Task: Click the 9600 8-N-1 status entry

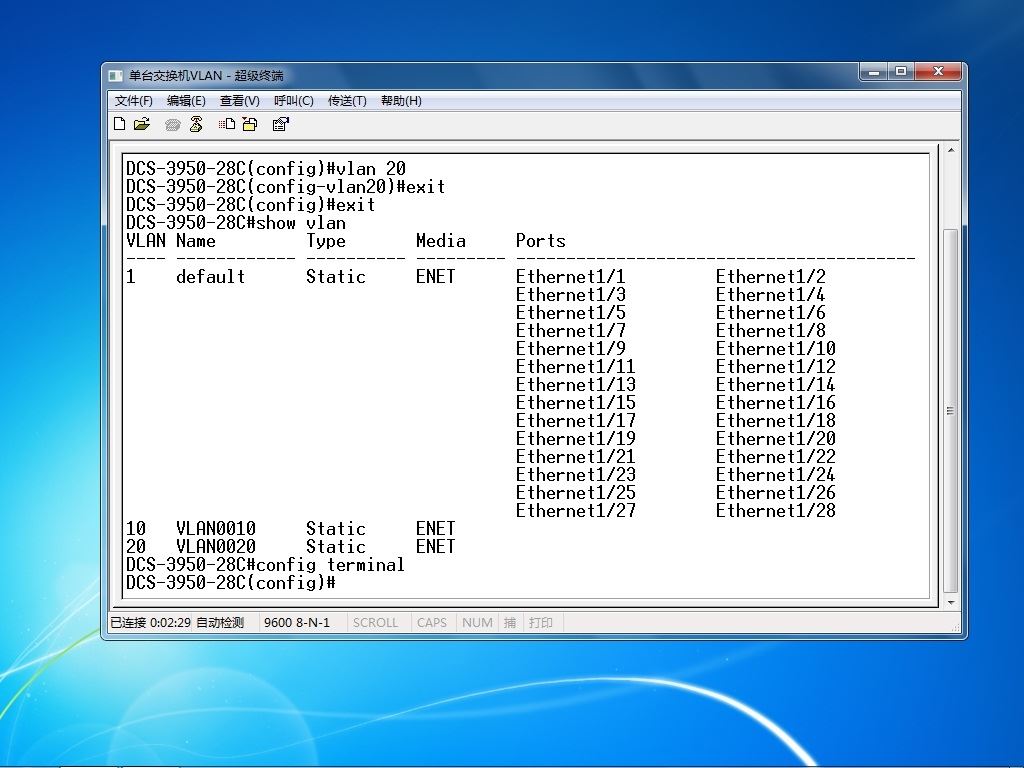Action: (297, 623)
